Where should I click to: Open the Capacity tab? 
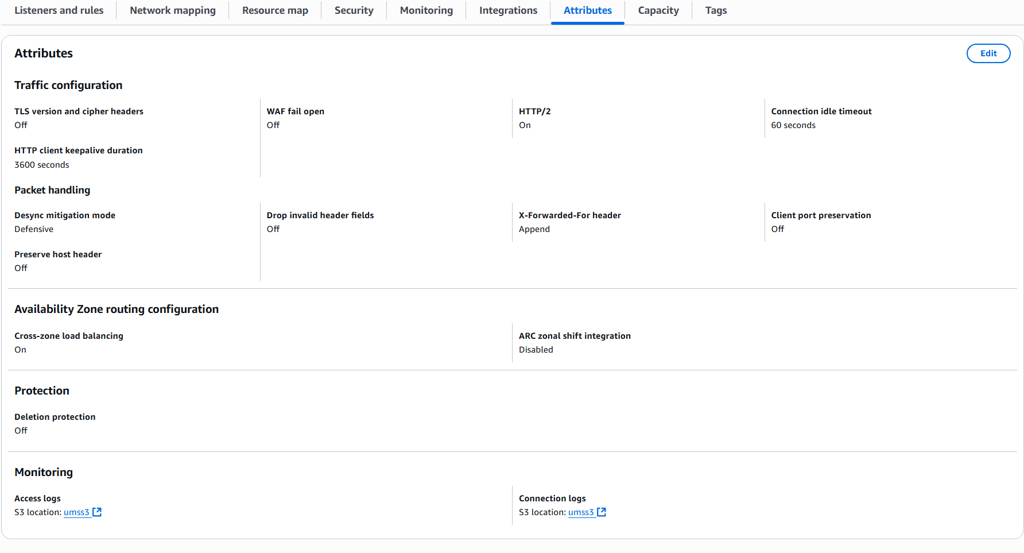click(x=658, y=11)
